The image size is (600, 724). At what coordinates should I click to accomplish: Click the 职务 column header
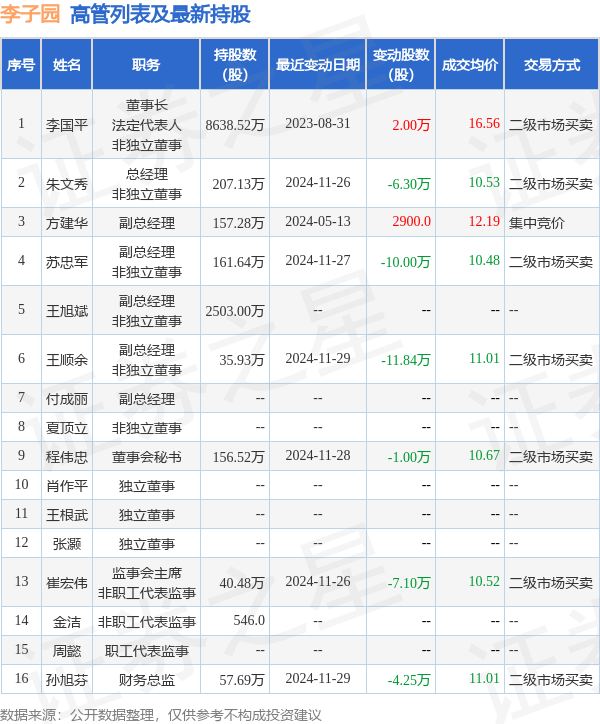(146, 65)
